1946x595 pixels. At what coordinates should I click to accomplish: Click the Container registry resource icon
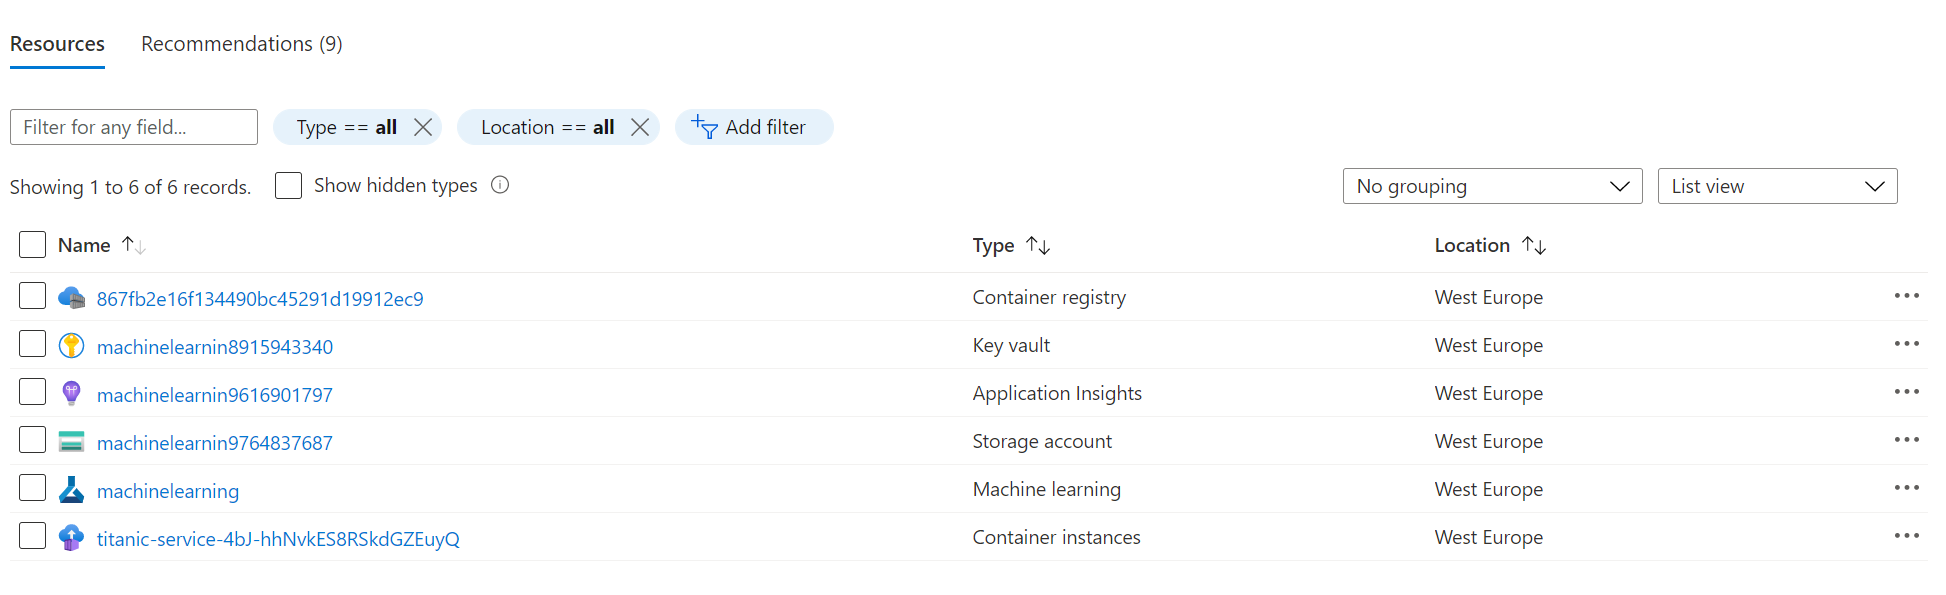click(x=71, y=297)
